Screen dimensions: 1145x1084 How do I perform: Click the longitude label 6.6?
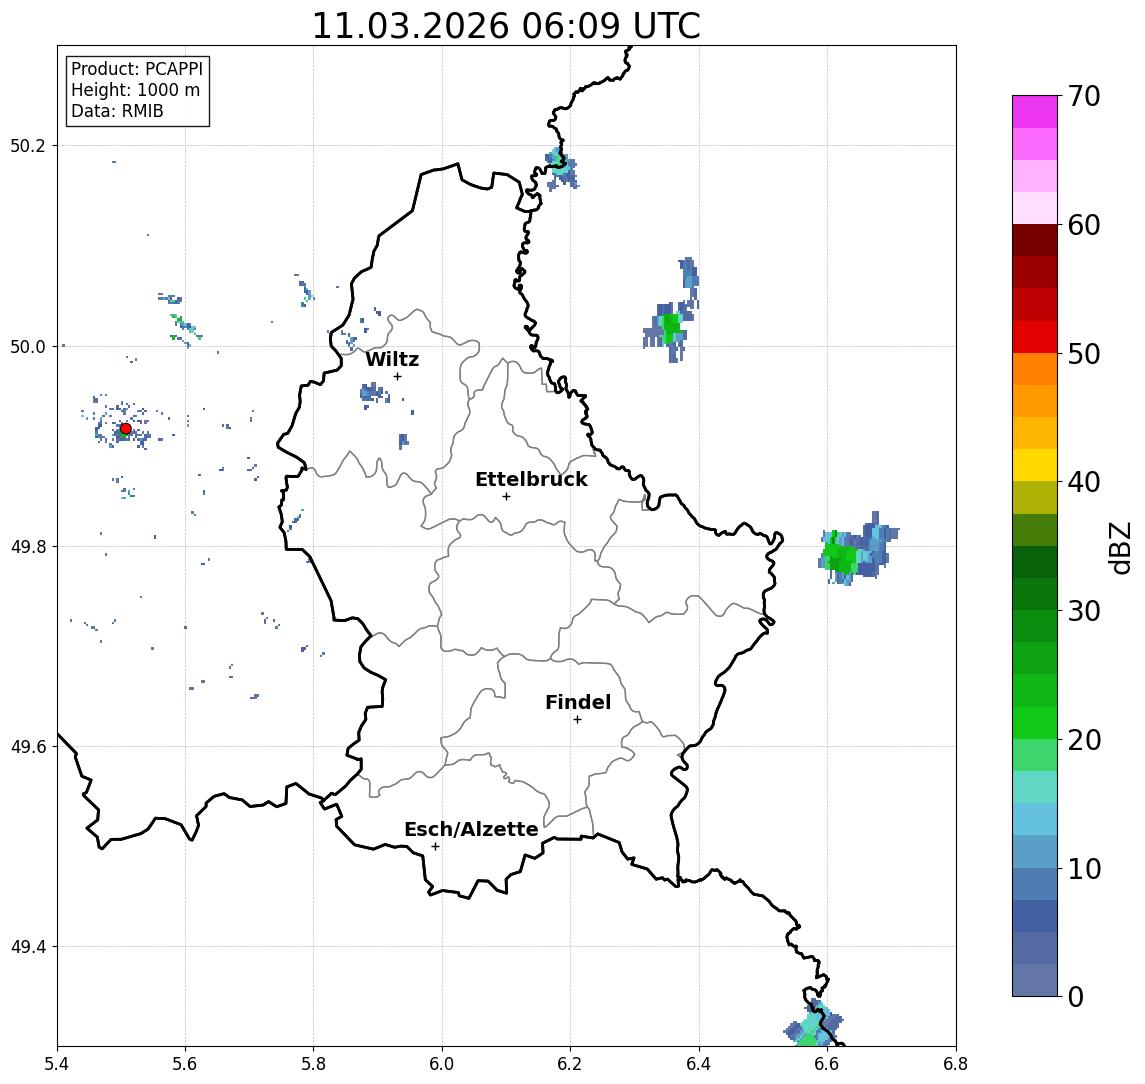(827, 1064)
